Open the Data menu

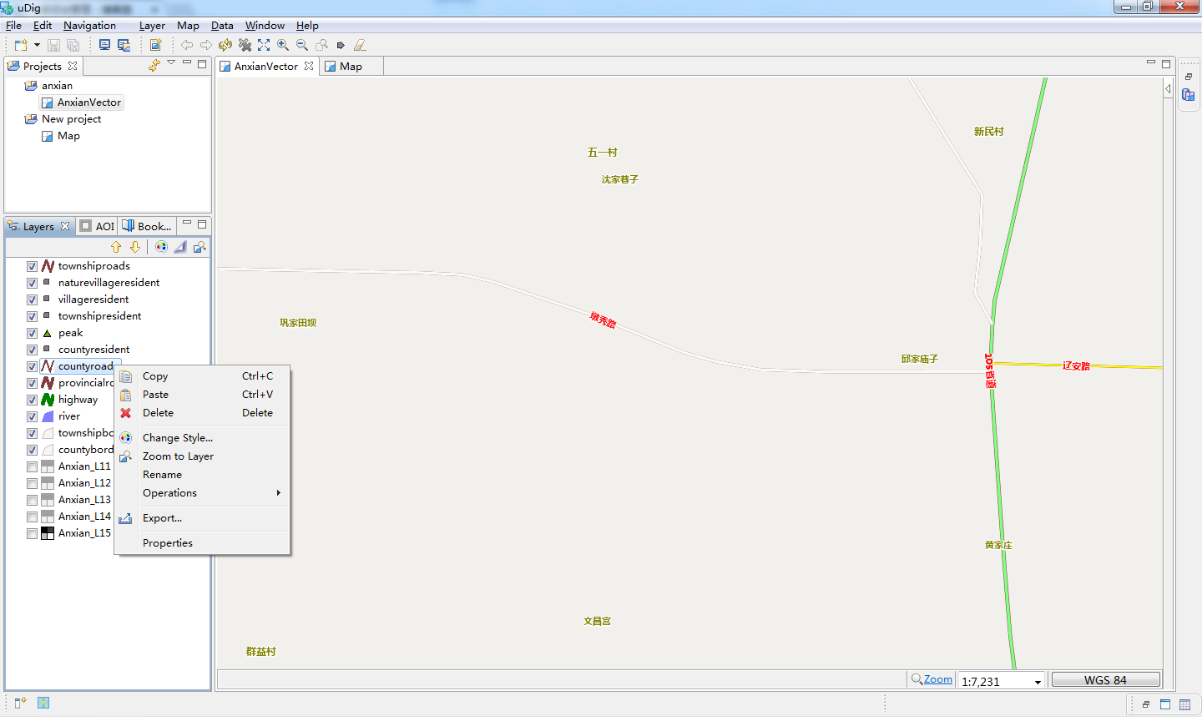coord(222,25)
